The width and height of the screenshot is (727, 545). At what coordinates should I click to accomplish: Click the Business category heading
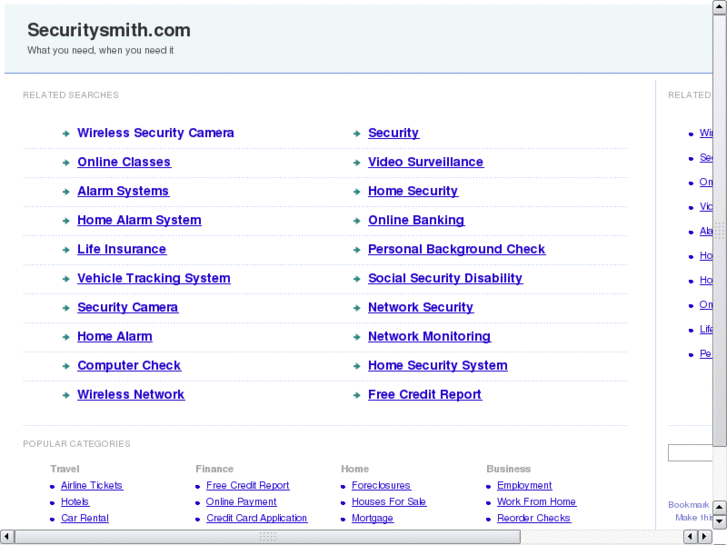508,469
